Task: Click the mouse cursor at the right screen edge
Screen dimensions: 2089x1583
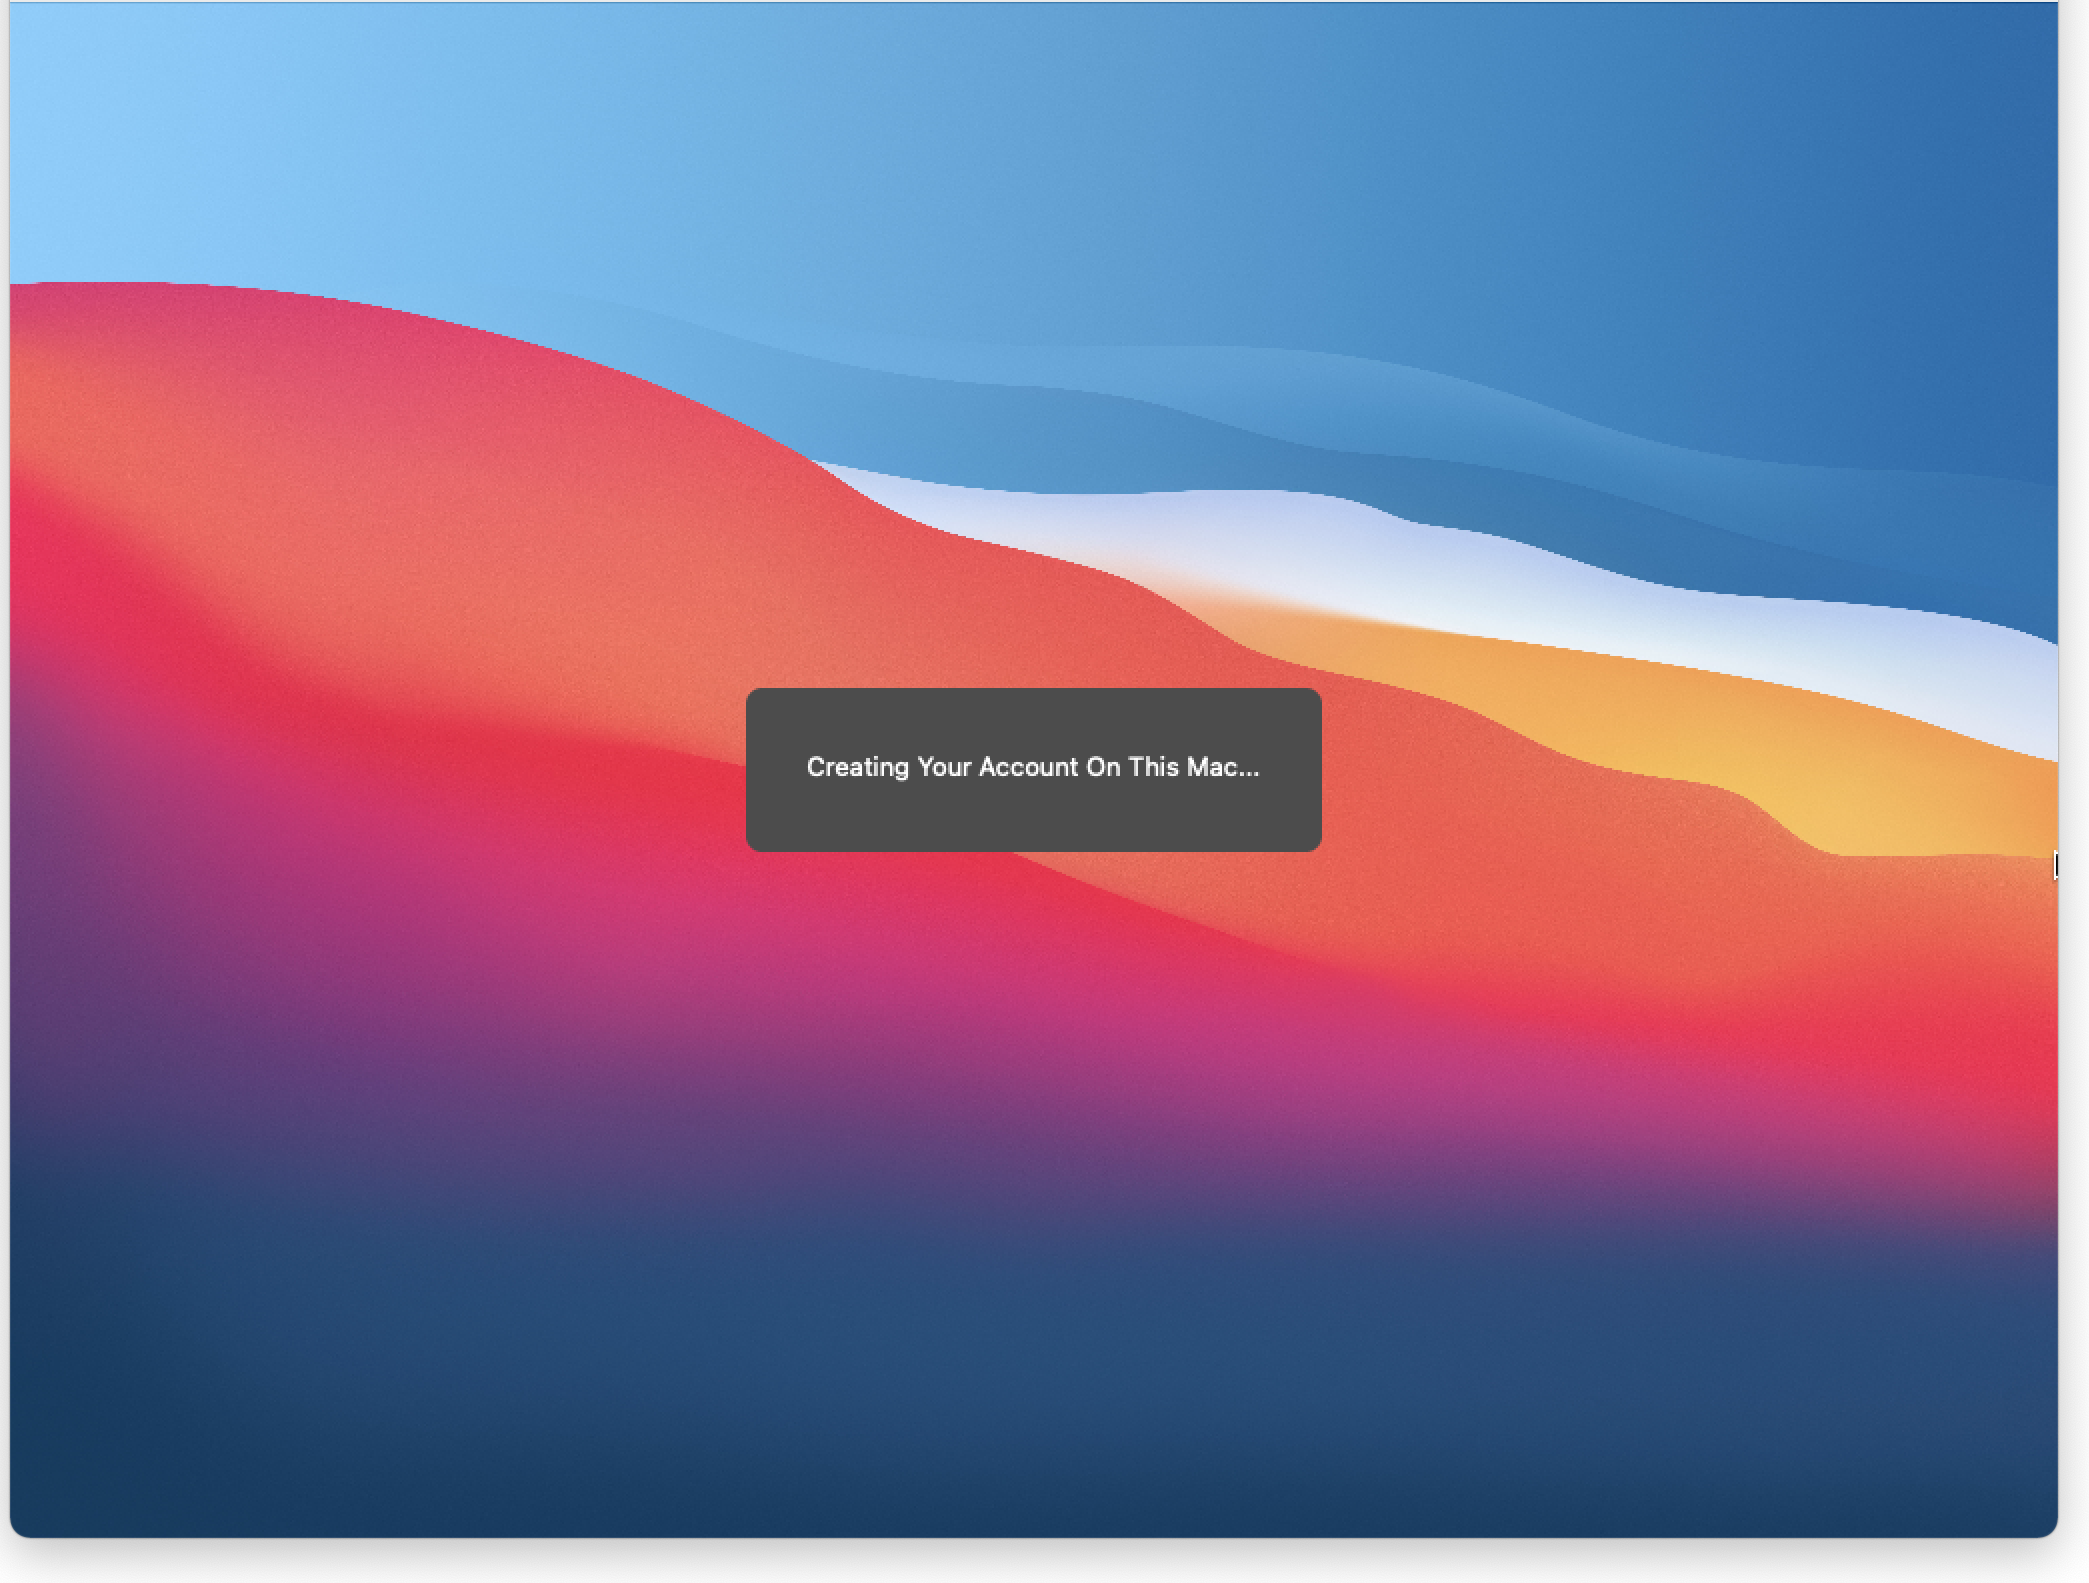Action: [2054, 865]
